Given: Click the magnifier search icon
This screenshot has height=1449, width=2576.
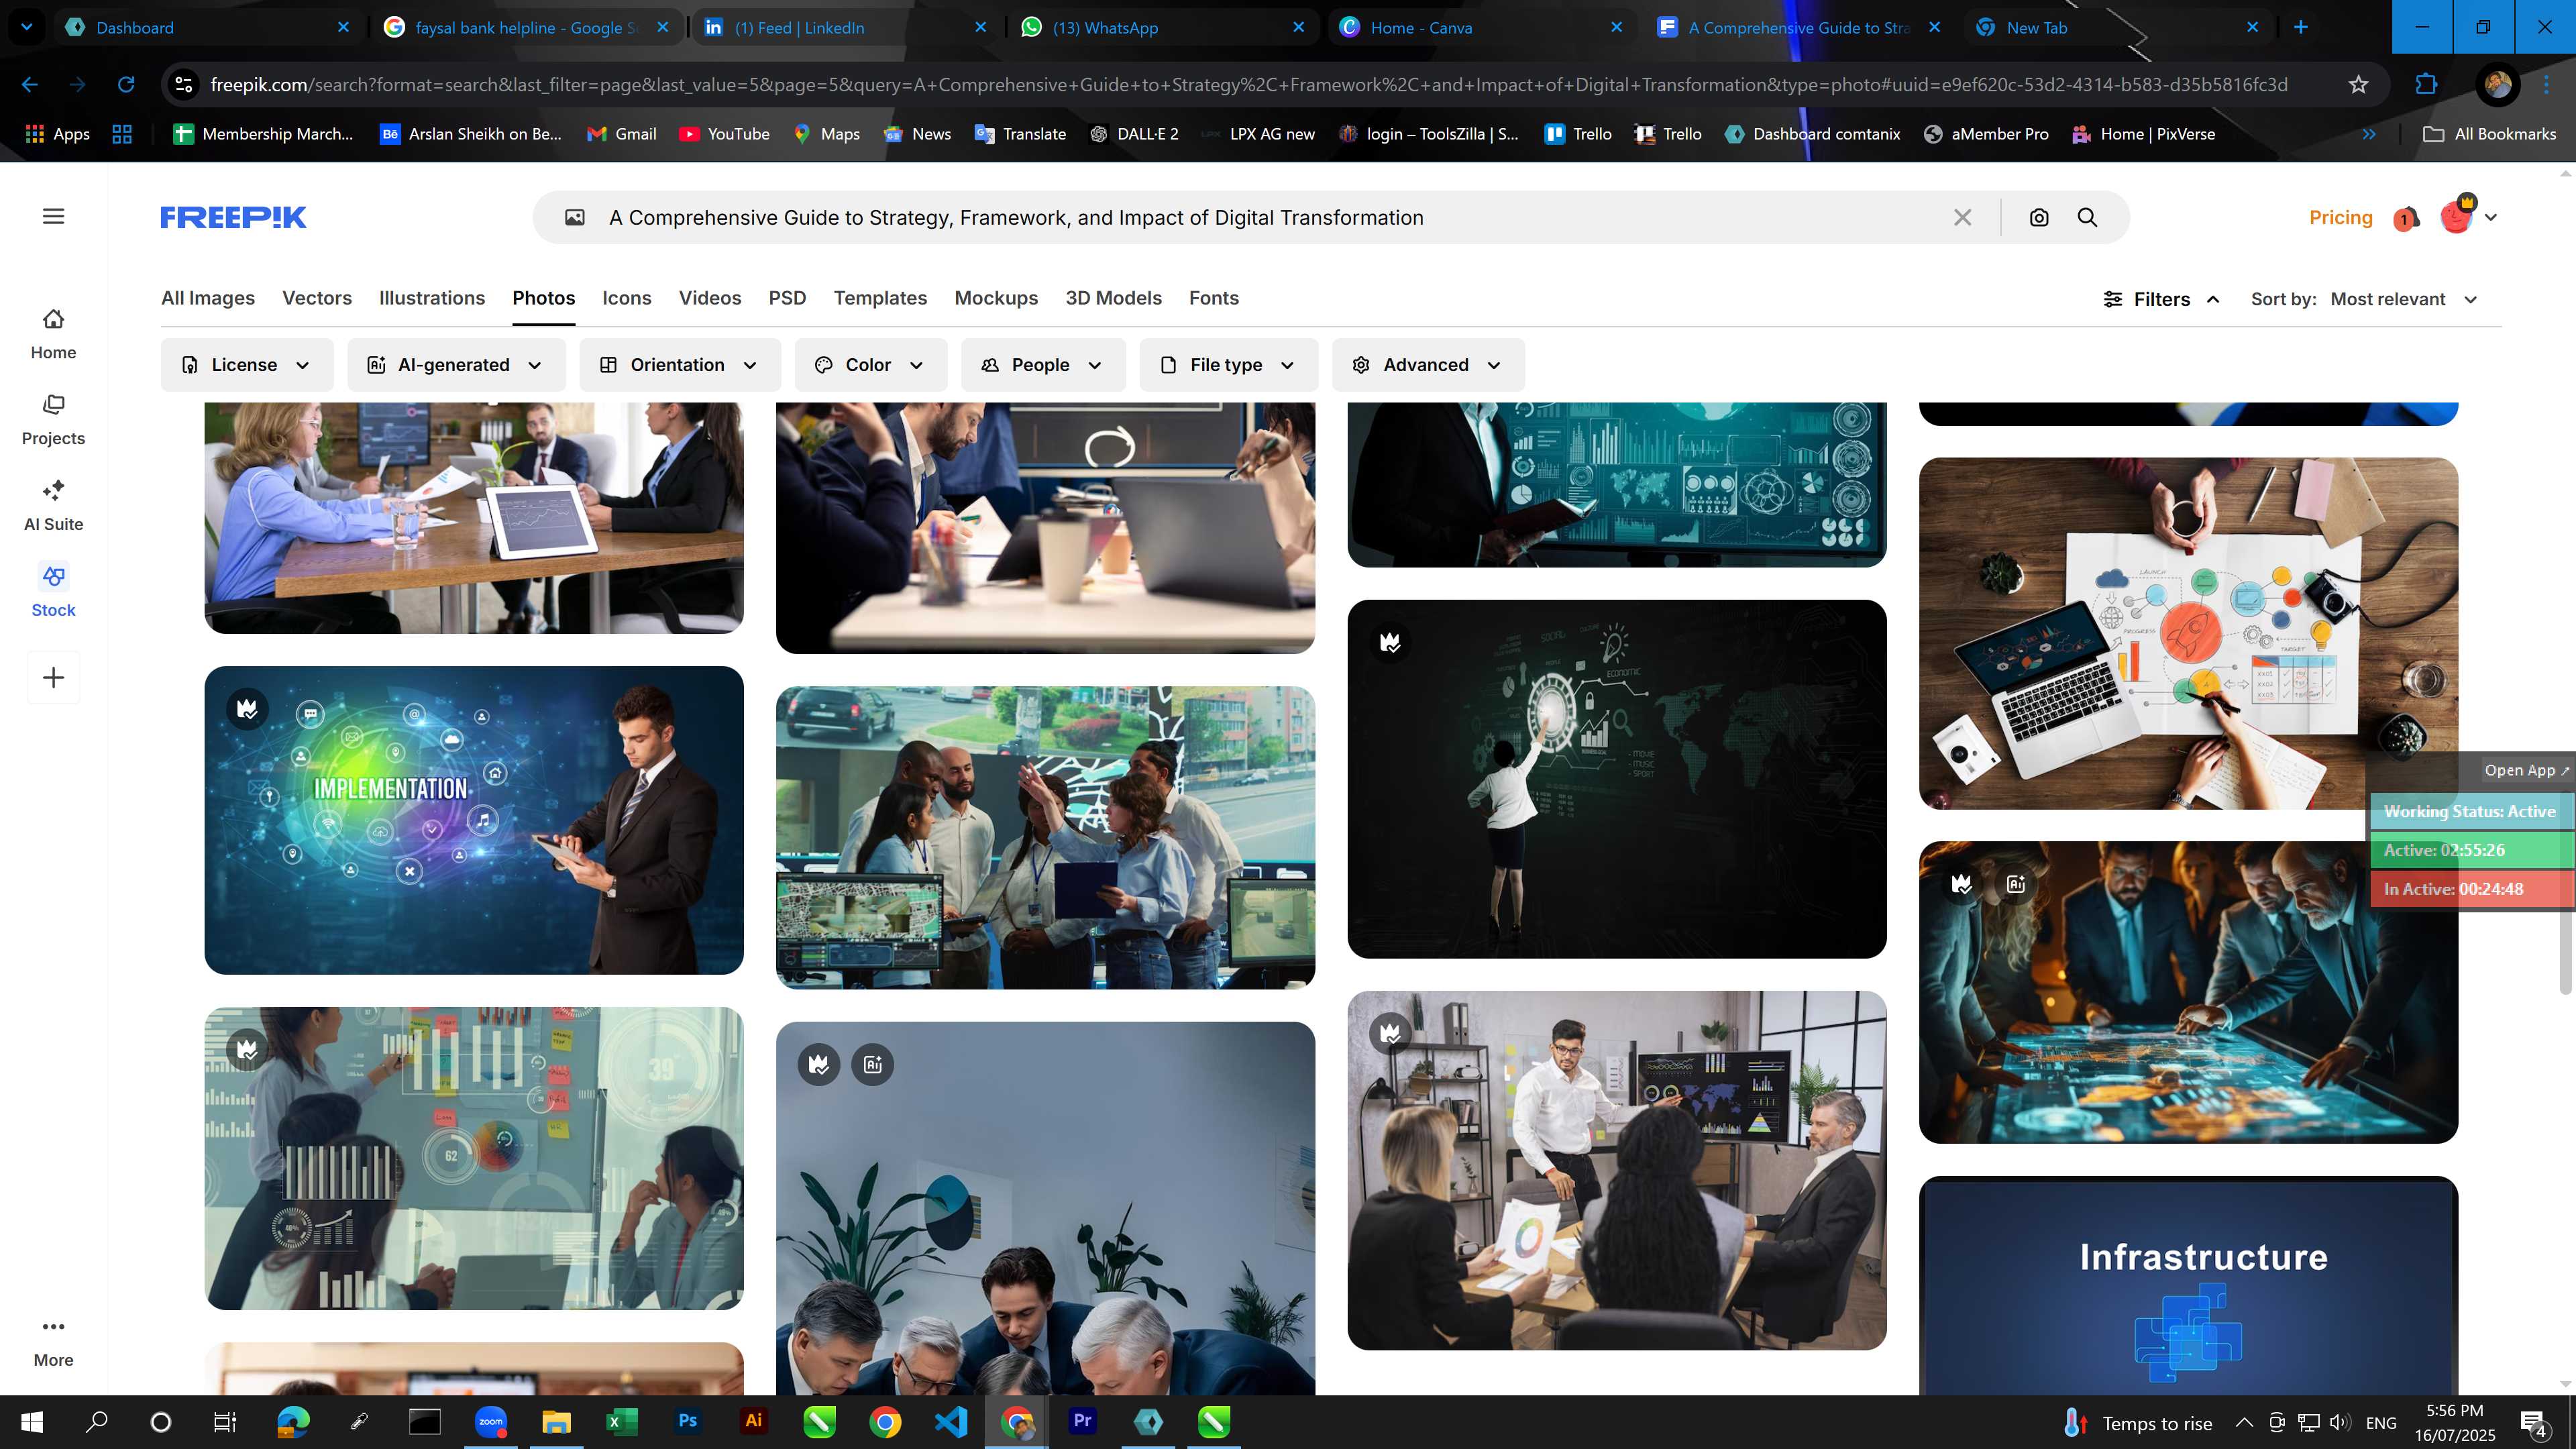Looking at the screenshot, I should pyautogui.click(x=2087, y=217).
